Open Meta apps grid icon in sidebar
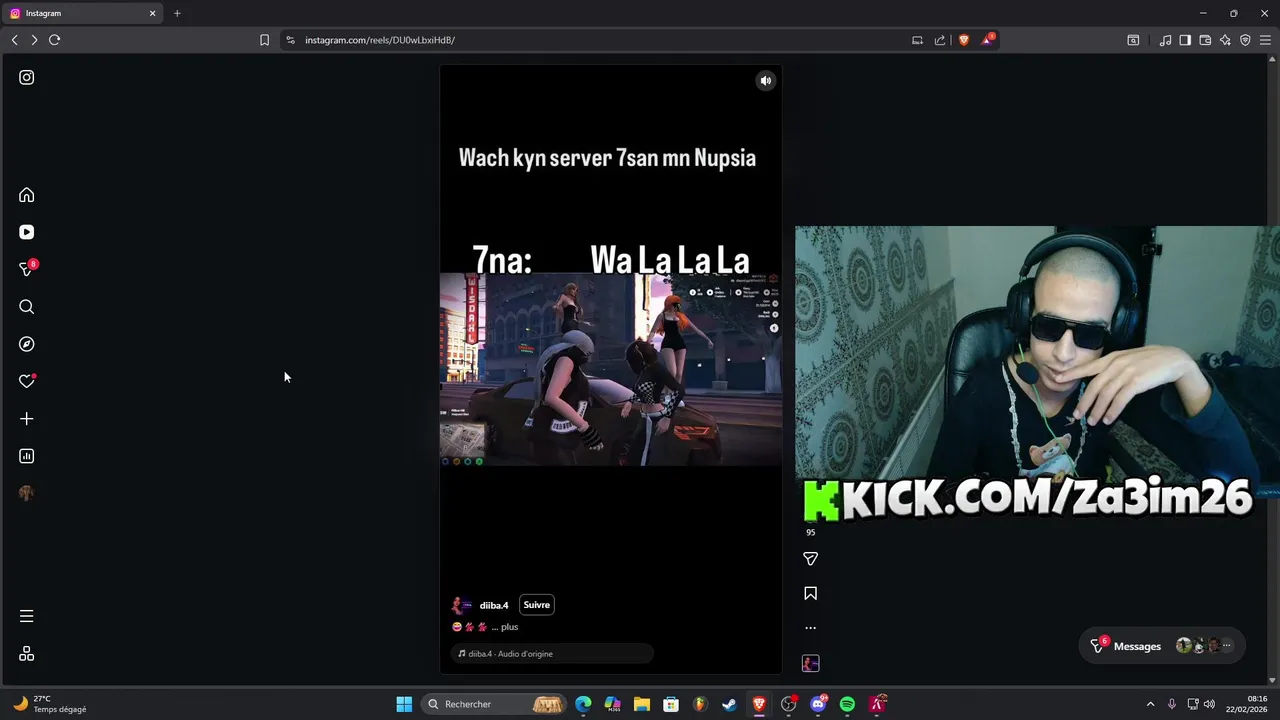 coord(27,654)
